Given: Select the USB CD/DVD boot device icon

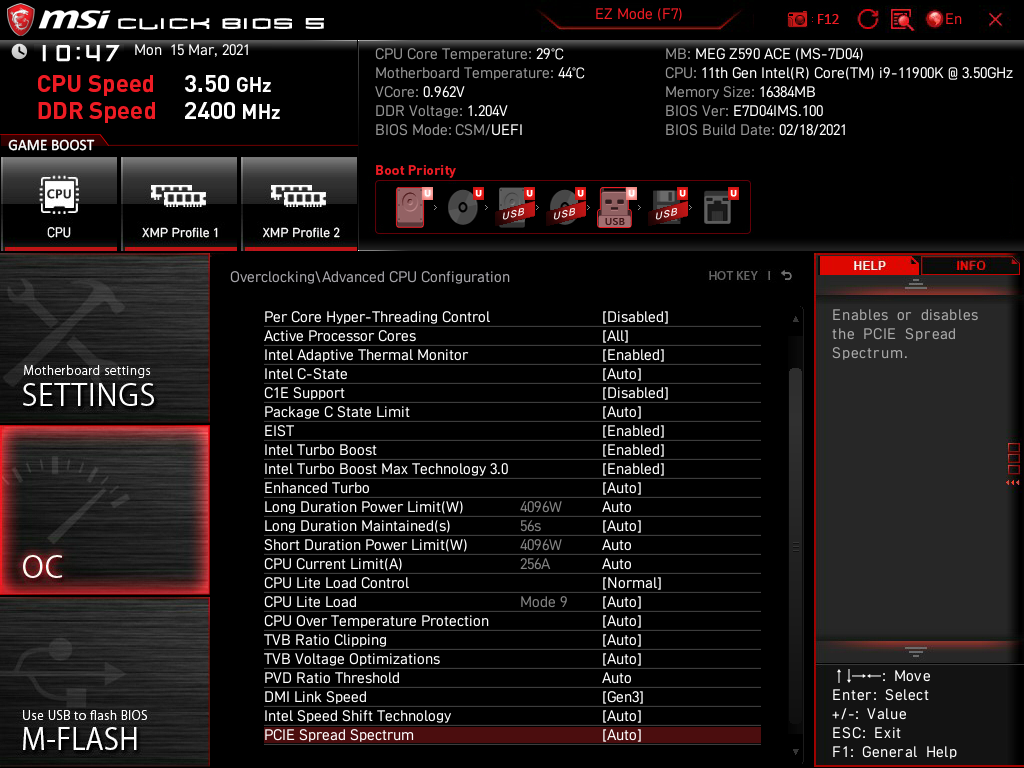Looking at the screenshot, I should tap(566, 207).
